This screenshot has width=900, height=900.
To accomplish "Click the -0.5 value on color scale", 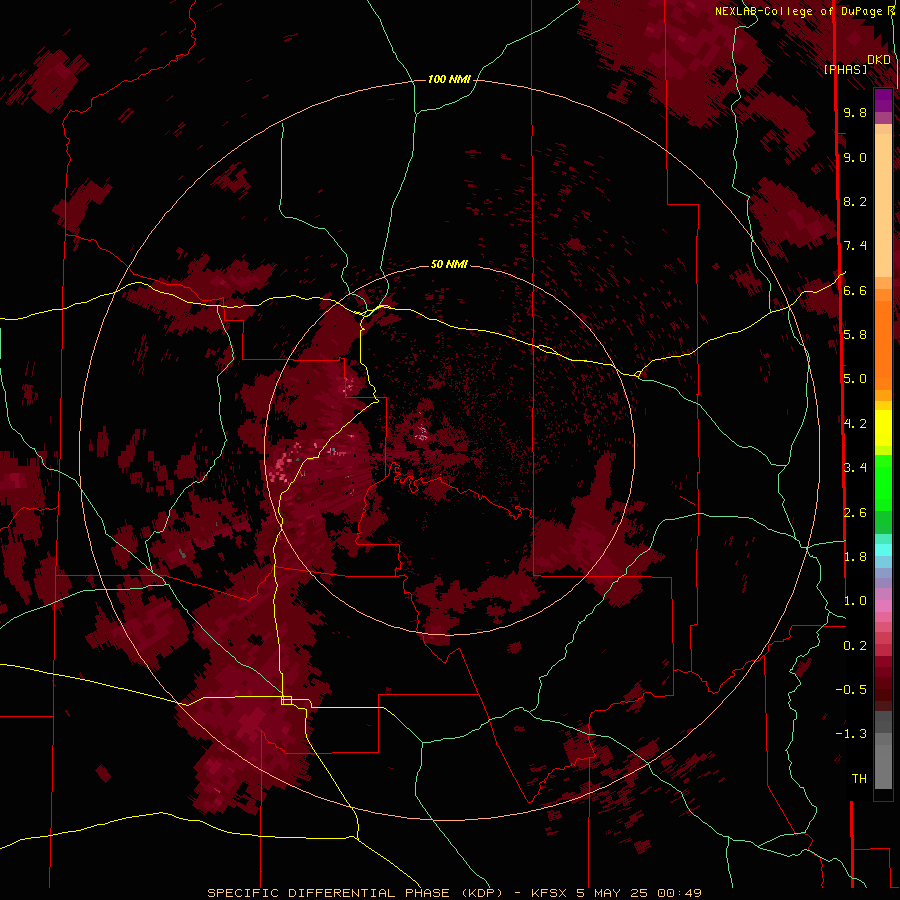I will click(x=851, y=690).
